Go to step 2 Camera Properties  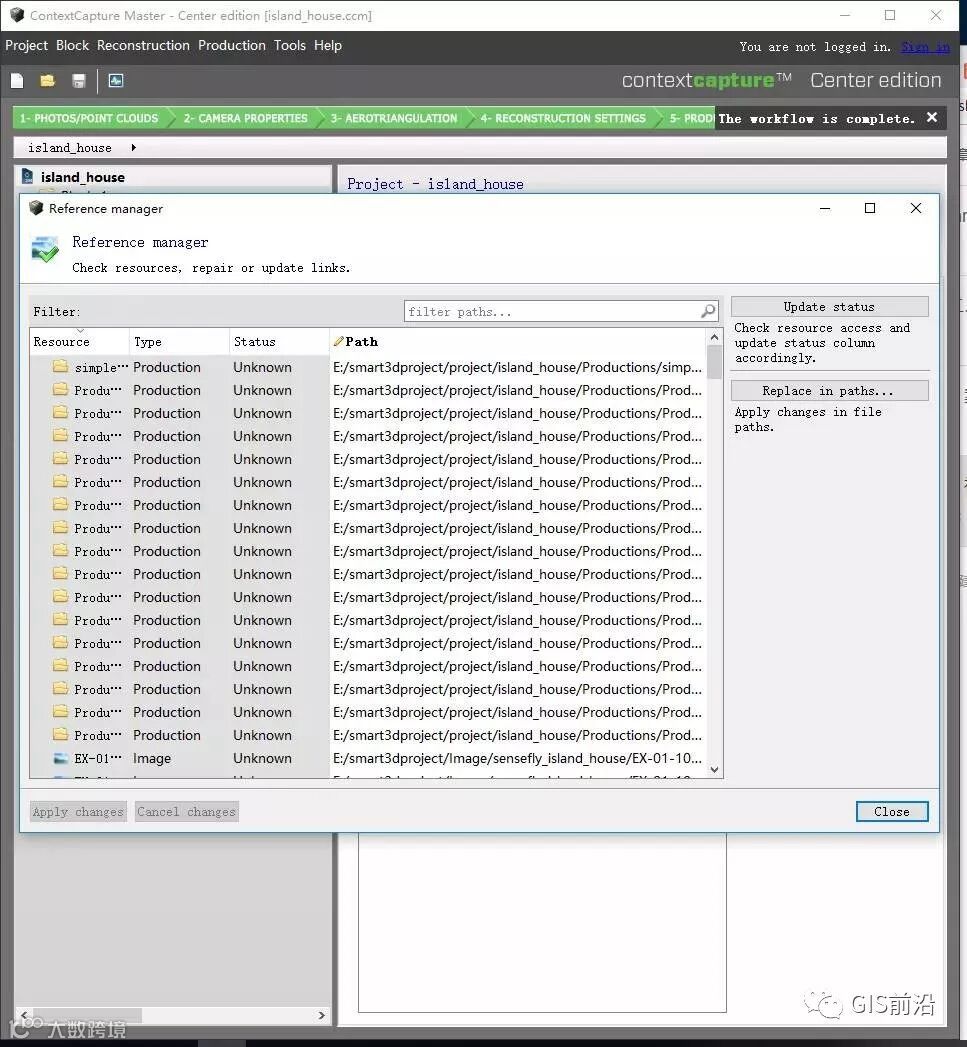point(245,118)
